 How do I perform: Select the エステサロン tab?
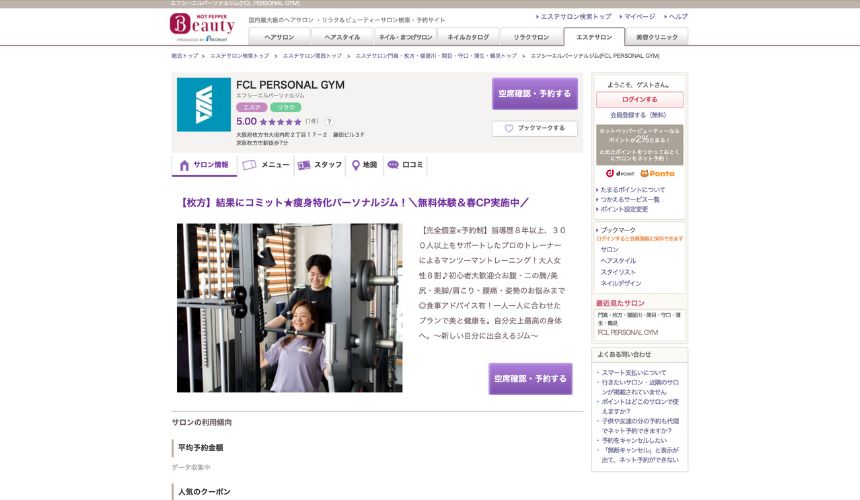tap(594, 37)
